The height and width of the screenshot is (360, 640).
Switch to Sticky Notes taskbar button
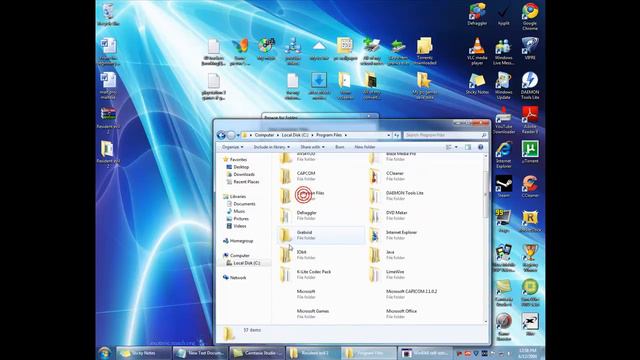coord(143,353)
